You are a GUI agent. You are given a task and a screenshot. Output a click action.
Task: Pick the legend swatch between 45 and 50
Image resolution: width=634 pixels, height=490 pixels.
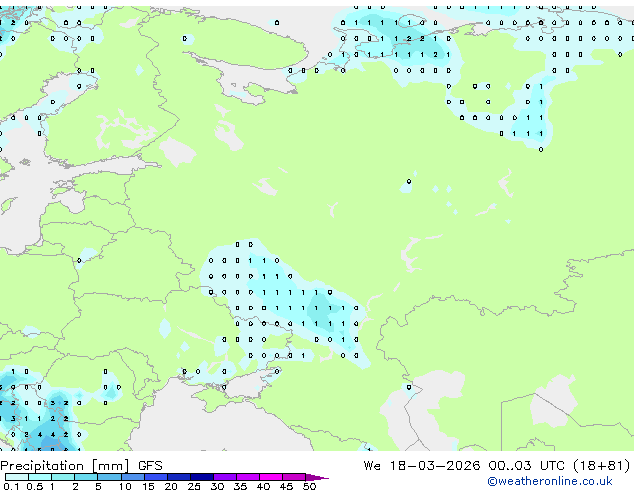click(294, 477)
